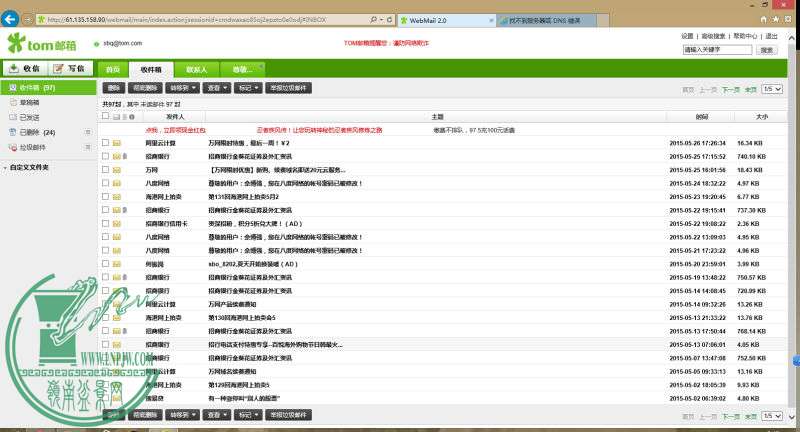Open the top 转移到 dropdown
Screen dimensions: 800x432
point(183,88)
